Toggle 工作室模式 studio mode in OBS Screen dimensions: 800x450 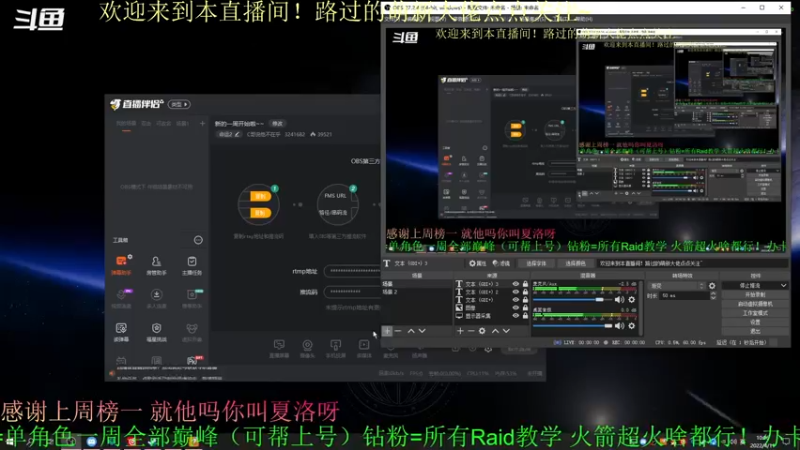click(755, 313)
